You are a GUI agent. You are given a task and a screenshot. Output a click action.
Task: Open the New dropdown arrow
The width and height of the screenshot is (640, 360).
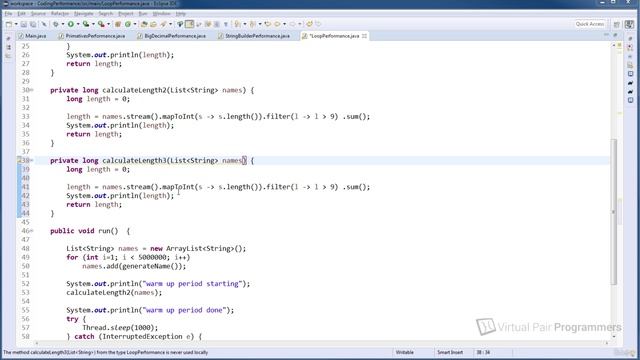pos(16,24)
